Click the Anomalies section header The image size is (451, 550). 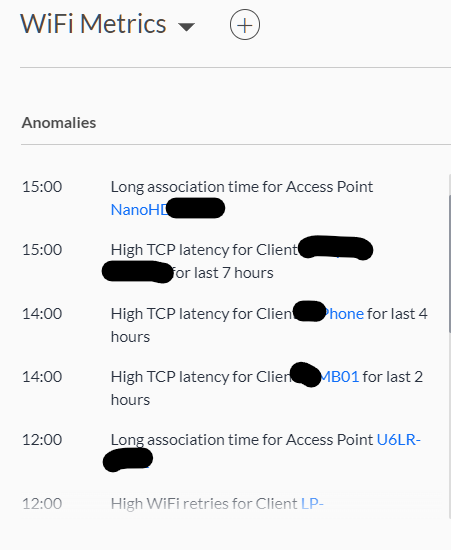[x=59, y=123]
